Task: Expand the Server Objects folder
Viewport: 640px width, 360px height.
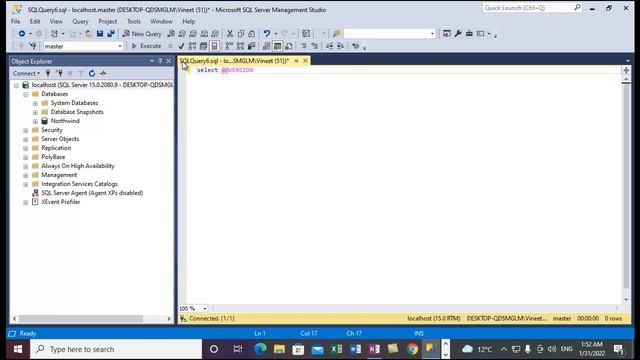Action: click(26, 140)
